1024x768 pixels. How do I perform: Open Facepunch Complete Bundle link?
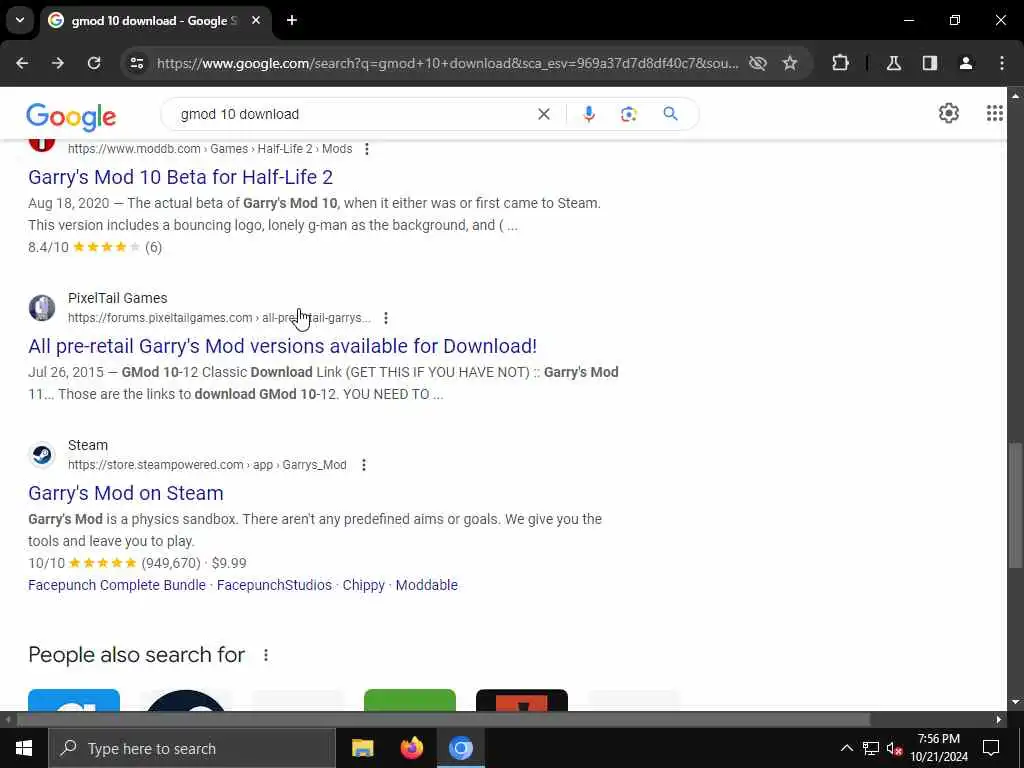(117, 585)
